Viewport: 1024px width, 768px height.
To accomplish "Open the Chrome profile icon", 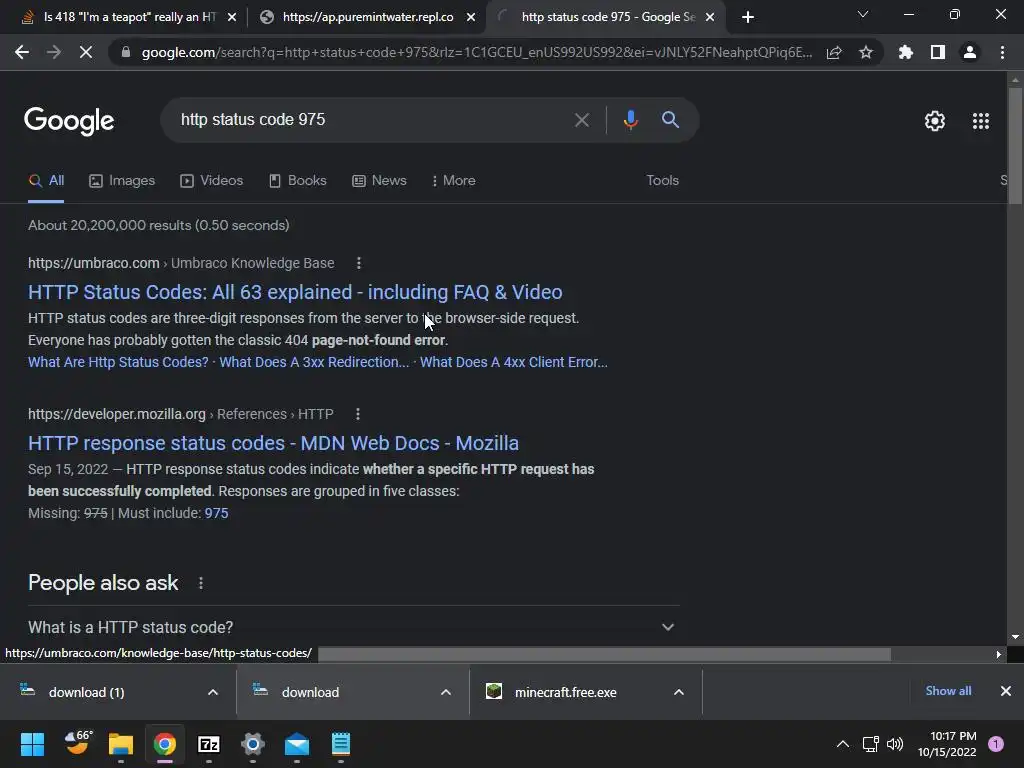I will [970, 52].
